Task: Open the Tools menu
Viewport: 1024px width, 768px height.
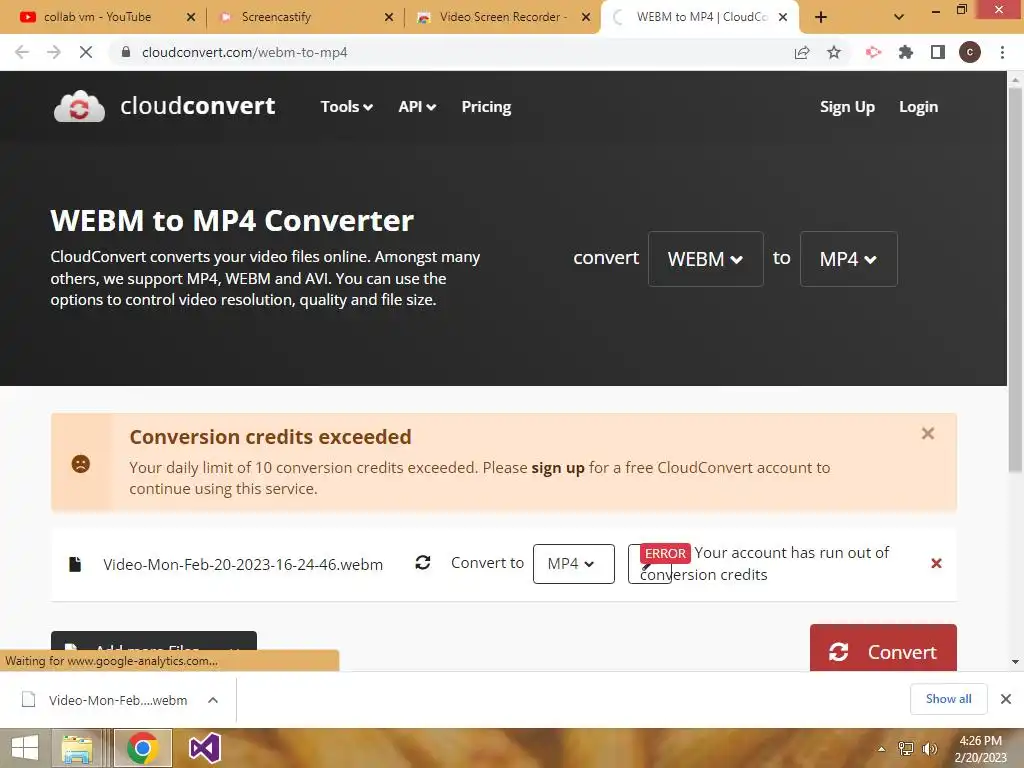Action: point(346,106)
